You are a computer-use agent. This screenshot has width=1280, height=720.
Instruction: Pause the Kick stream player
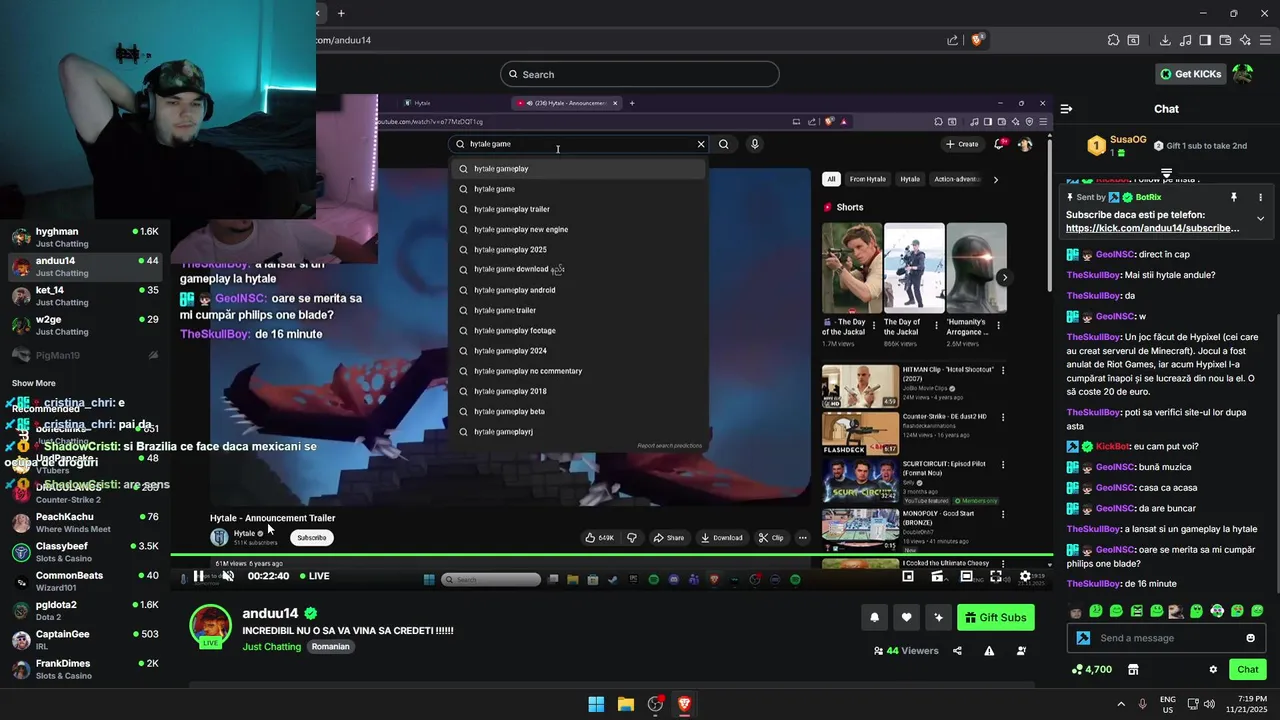point(198,576)
